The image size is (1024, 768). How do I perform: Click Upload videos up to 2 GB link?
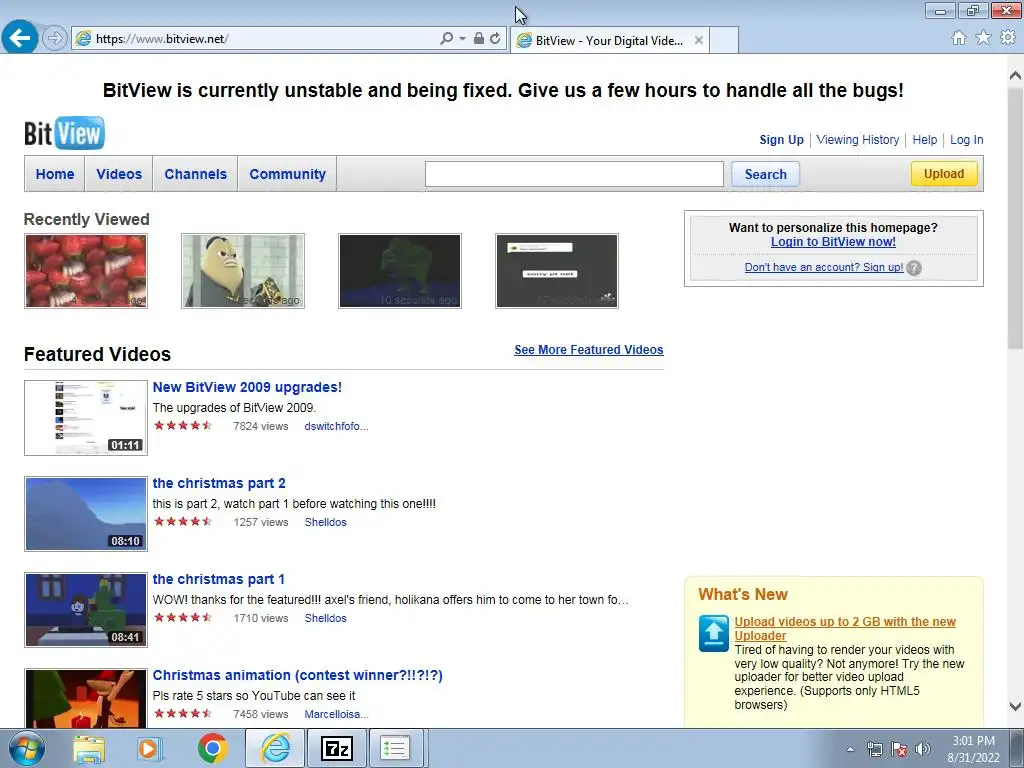coord(845,629)
